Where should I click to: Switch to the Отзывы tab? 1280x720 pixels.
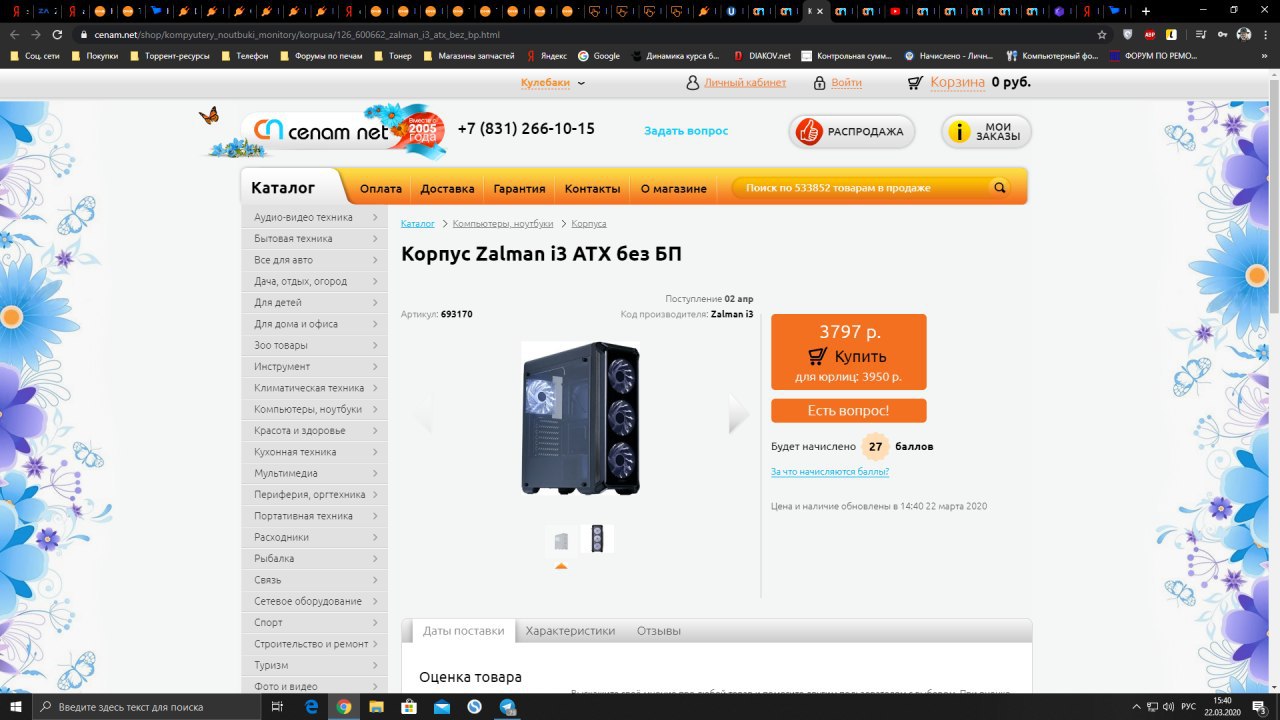[659, 631]
